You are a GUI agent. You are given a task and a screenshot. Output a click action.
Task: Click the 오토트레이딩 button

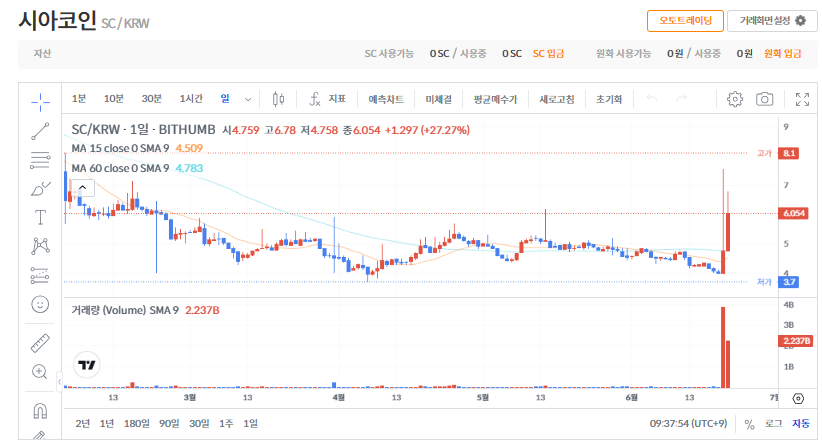[x=685, y=21]
